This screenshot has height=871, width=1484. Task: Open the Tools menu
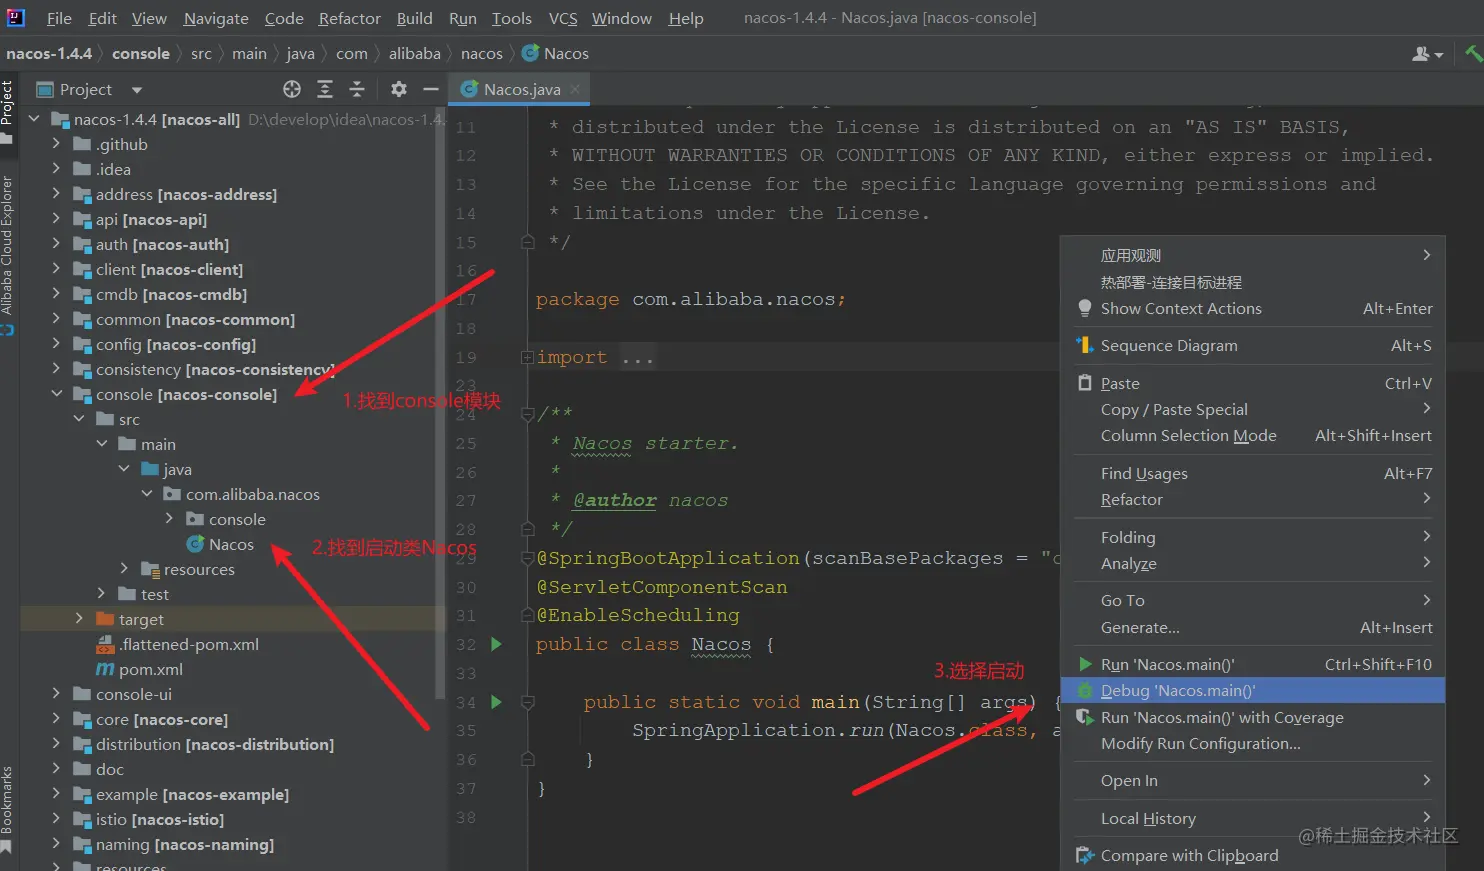[512, 18]
